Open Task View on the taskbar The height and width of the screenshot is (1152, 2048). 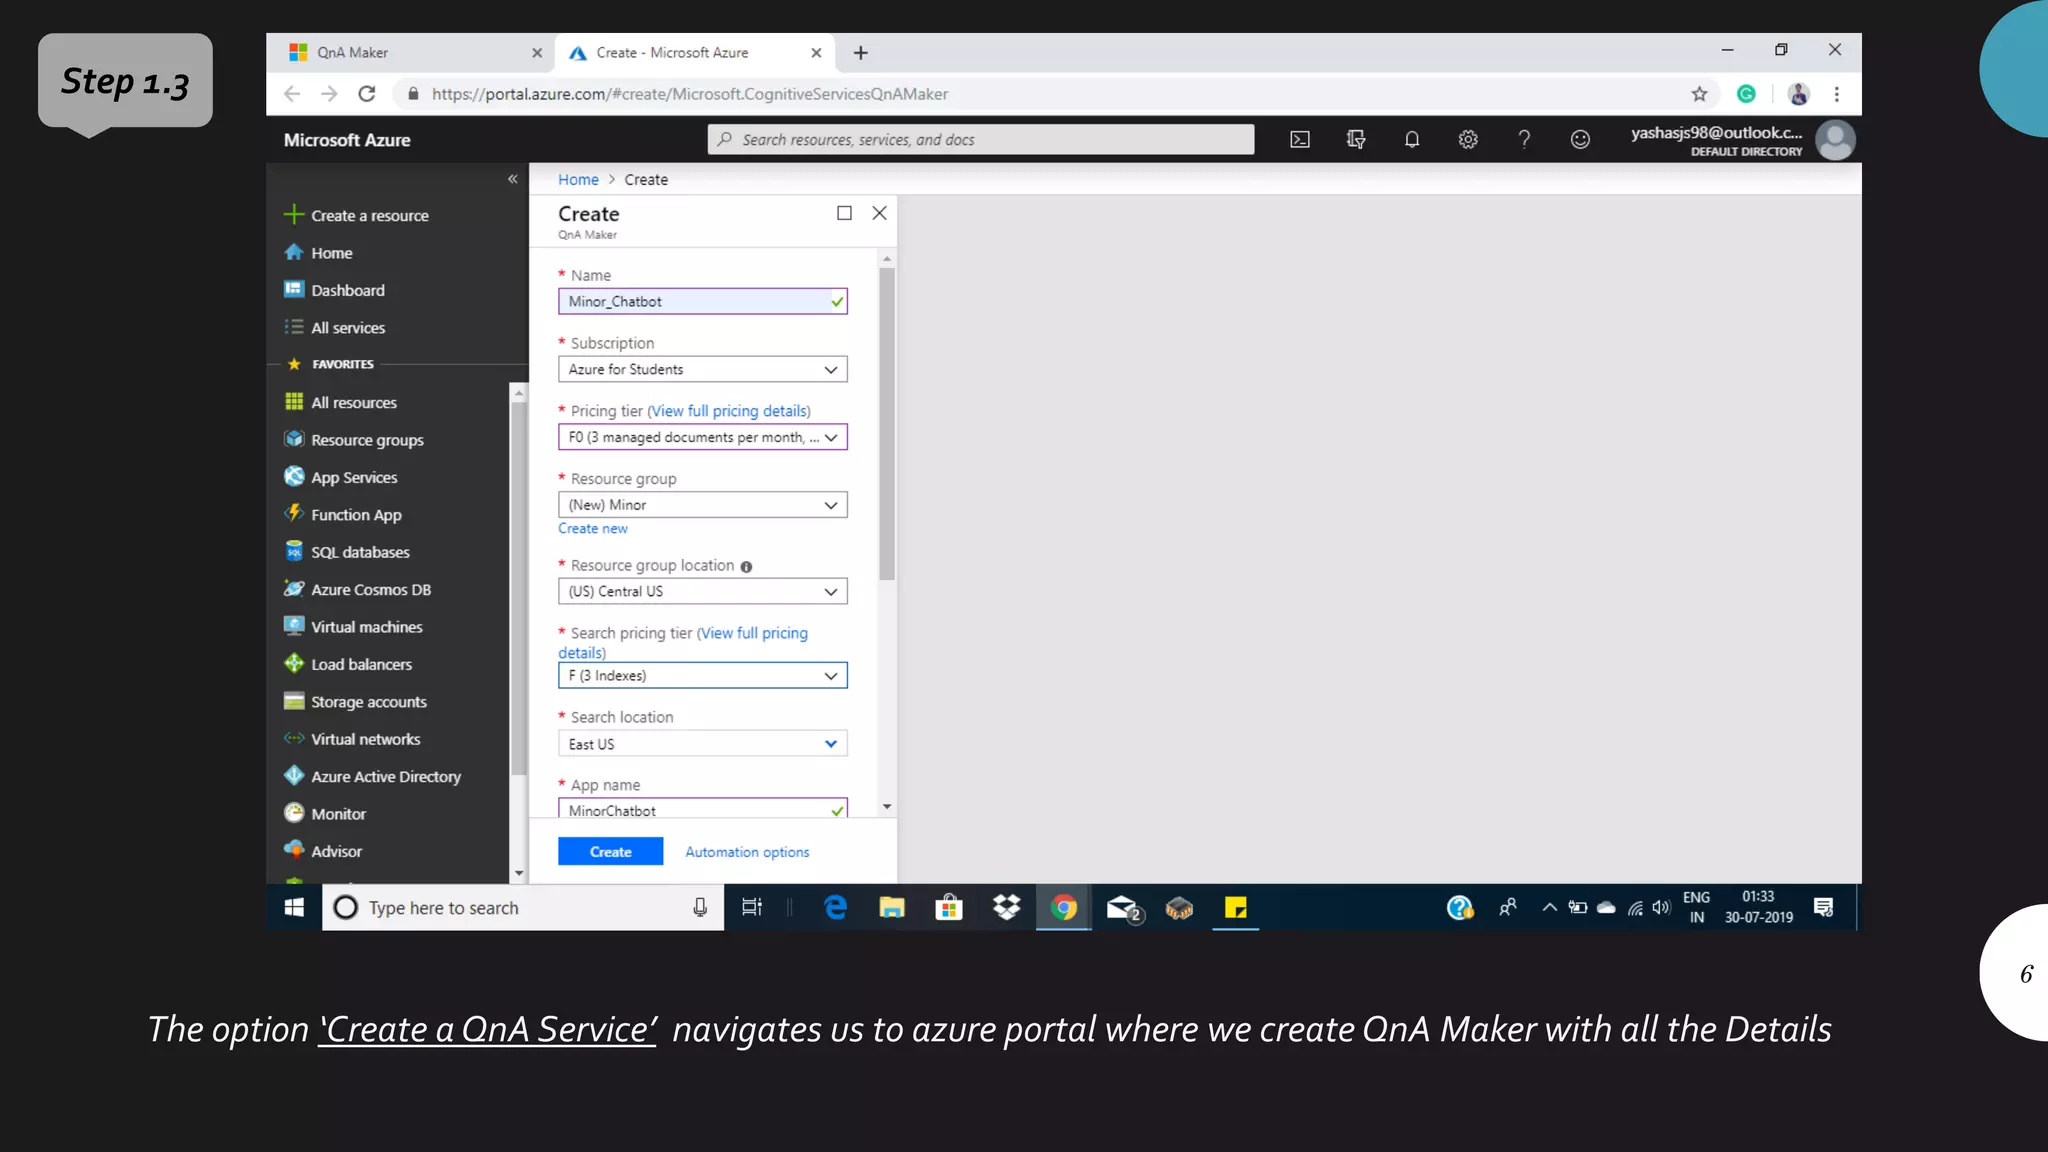[x=752, y=907]
